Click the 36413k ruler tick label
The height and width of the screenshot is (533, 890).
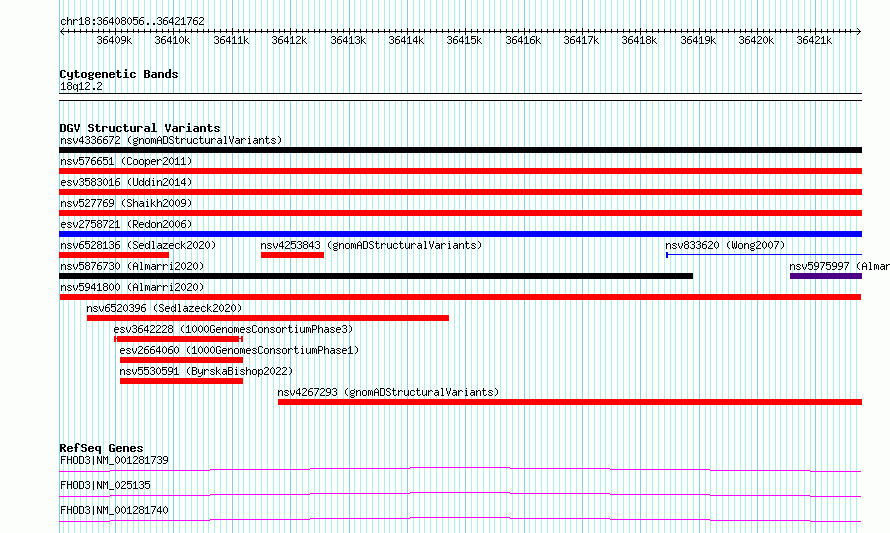pos(348,40)
